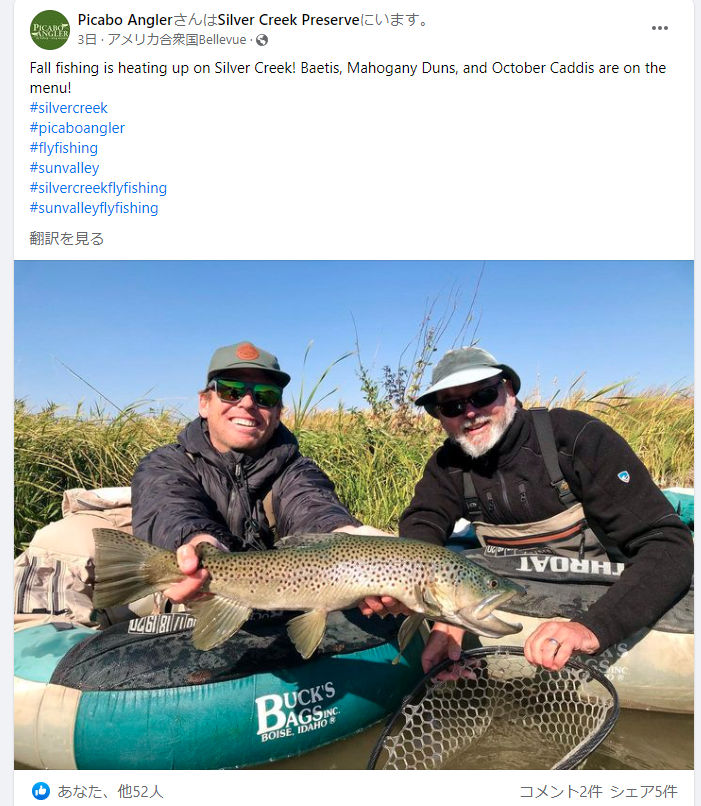Image resolution: width=701 pixels, height=806 pixels.
Task: Click the post caption text about fall fishing
Action: [348, 78]
